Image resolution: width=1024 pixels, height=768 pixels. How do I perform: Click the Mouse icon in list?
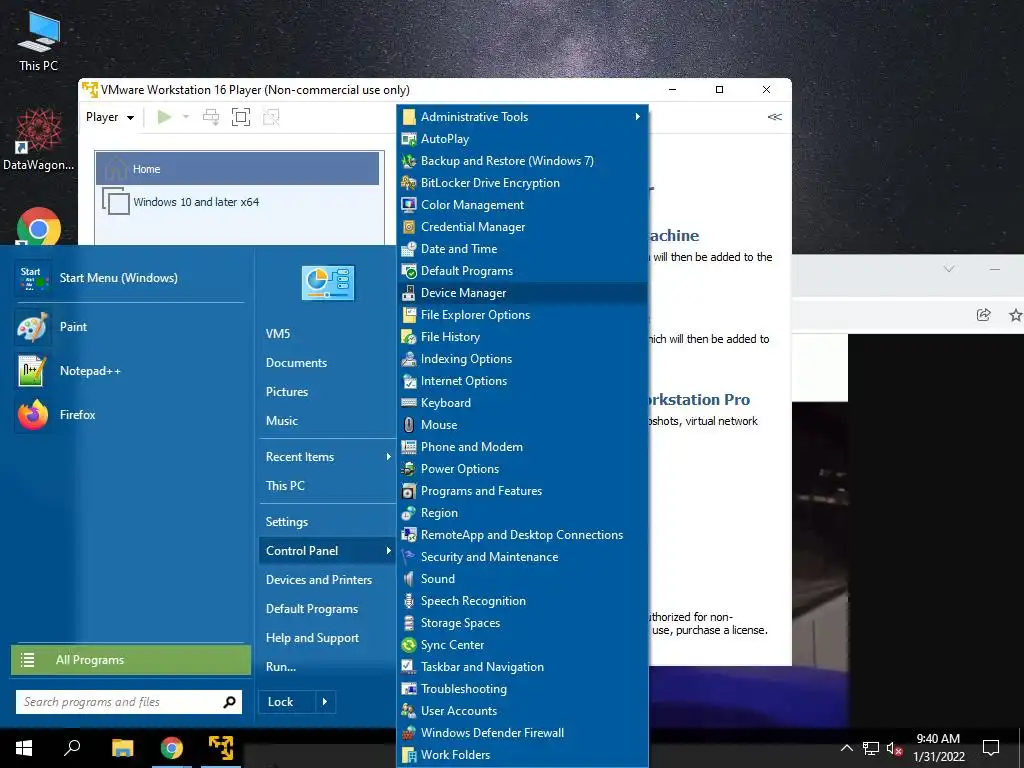click(409, 424)
